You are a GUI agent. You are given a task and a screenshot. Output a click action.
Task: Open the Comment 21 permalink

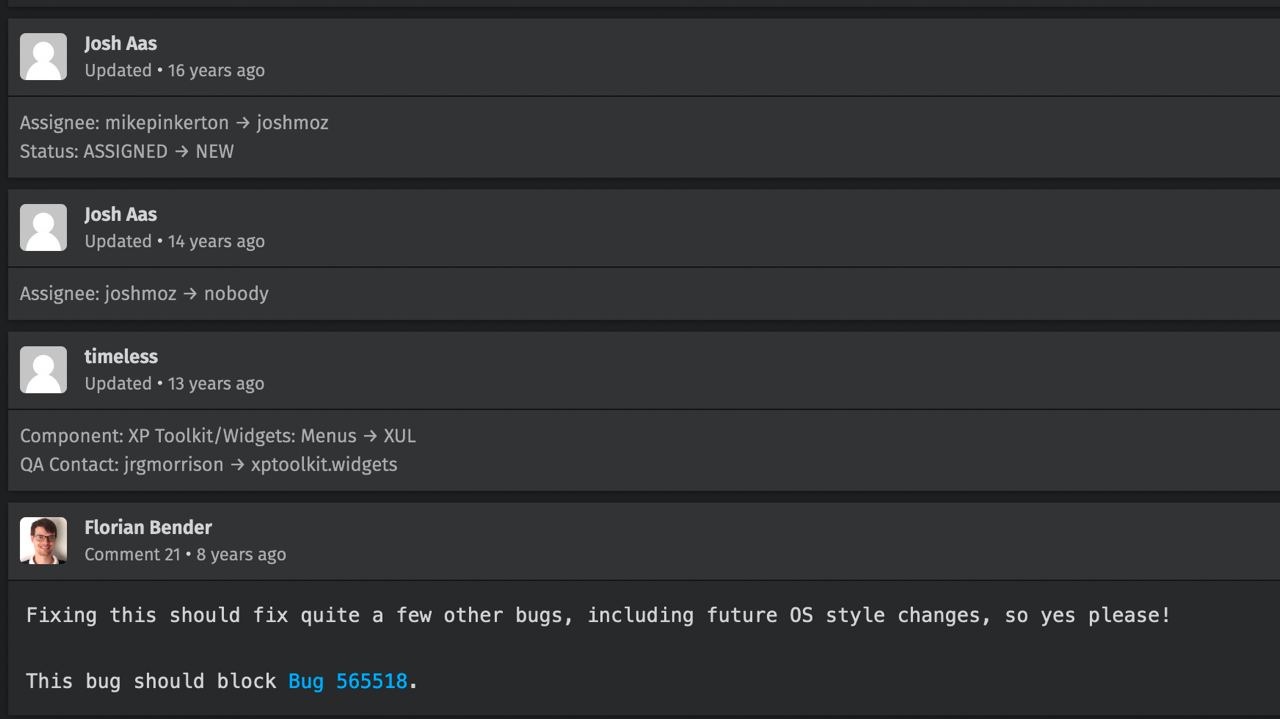pyautogui.click(x=132, y=555)
